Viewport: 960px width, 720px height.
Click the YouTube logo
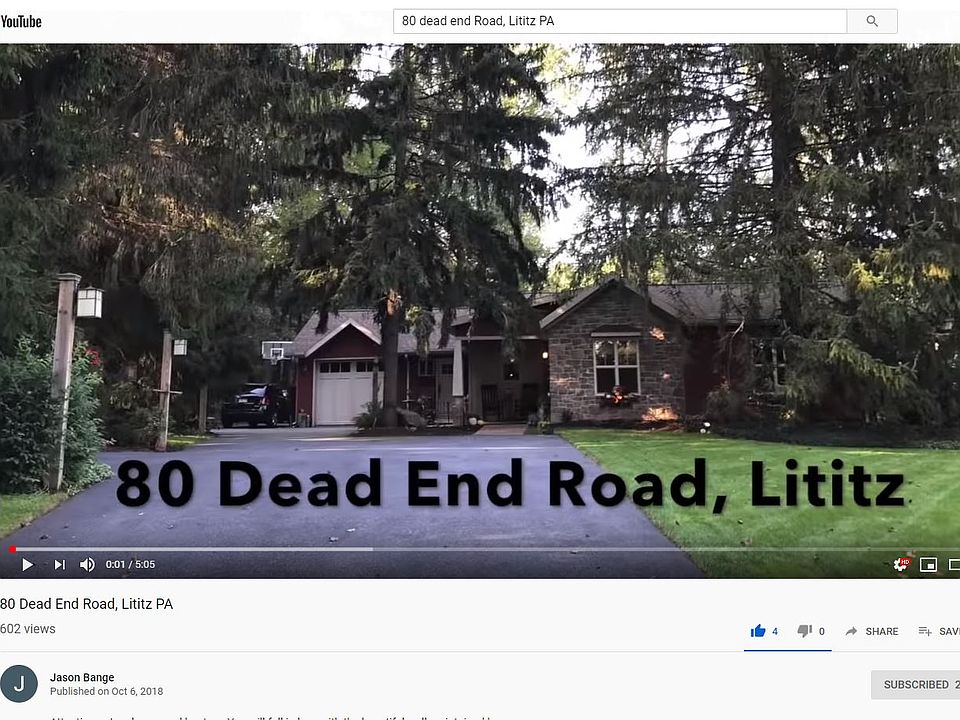pos(21,21)
